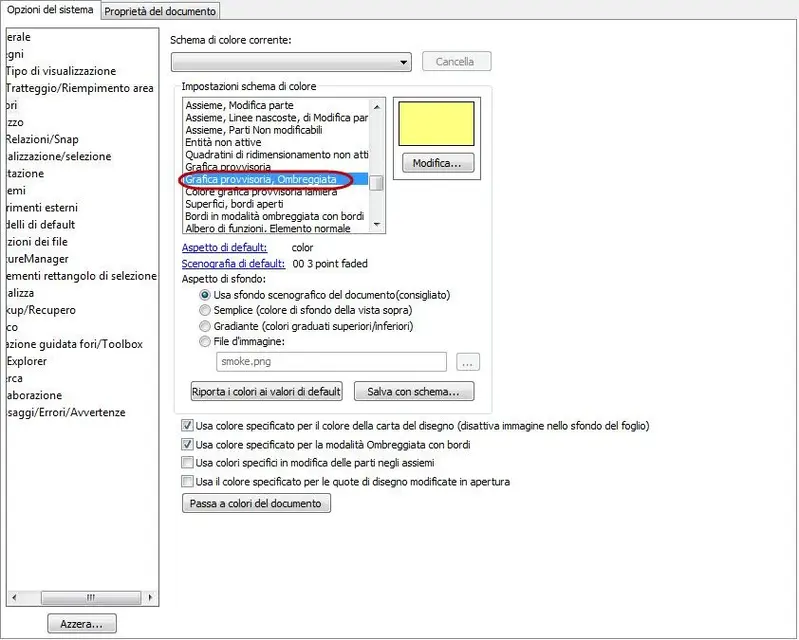The width and height of the screenshot is (799, 640).
Task: Click left arrow of options tree scrollbar
Action: (14, 597)
